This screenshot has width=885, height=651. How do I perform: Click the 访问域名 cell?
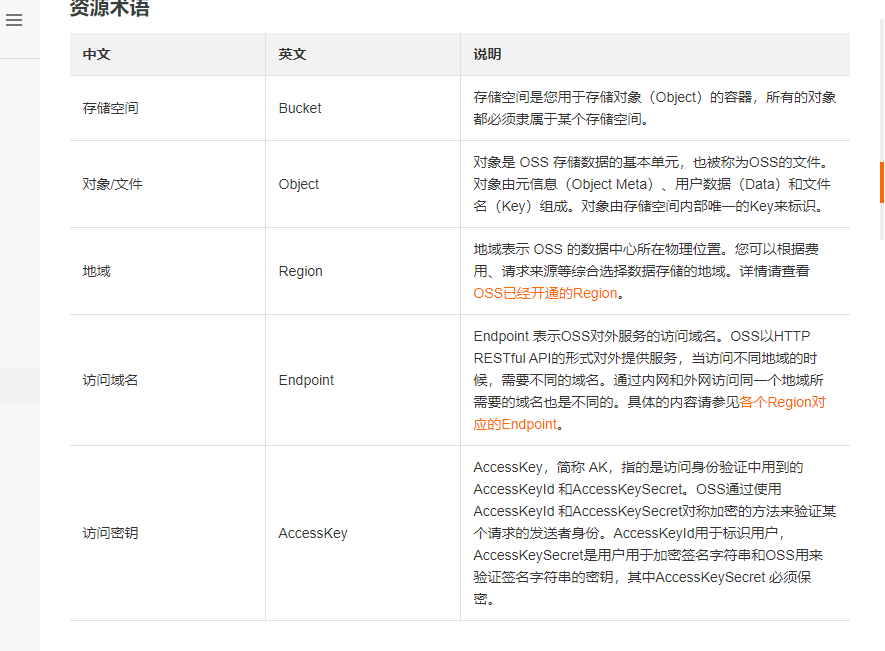pos(168,381)
